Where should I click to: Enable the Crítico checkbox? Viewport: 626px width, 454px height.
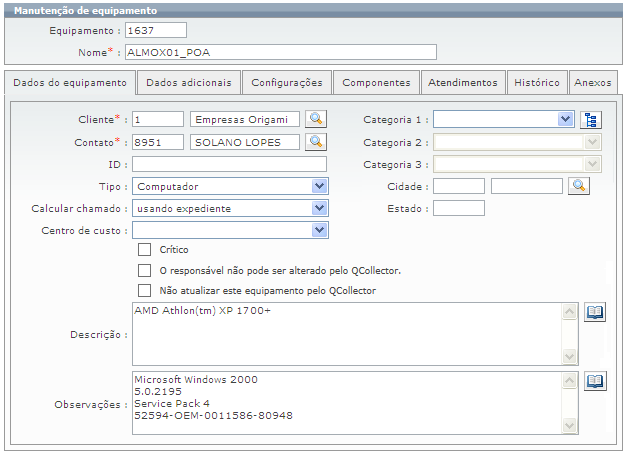click(145, 250)
